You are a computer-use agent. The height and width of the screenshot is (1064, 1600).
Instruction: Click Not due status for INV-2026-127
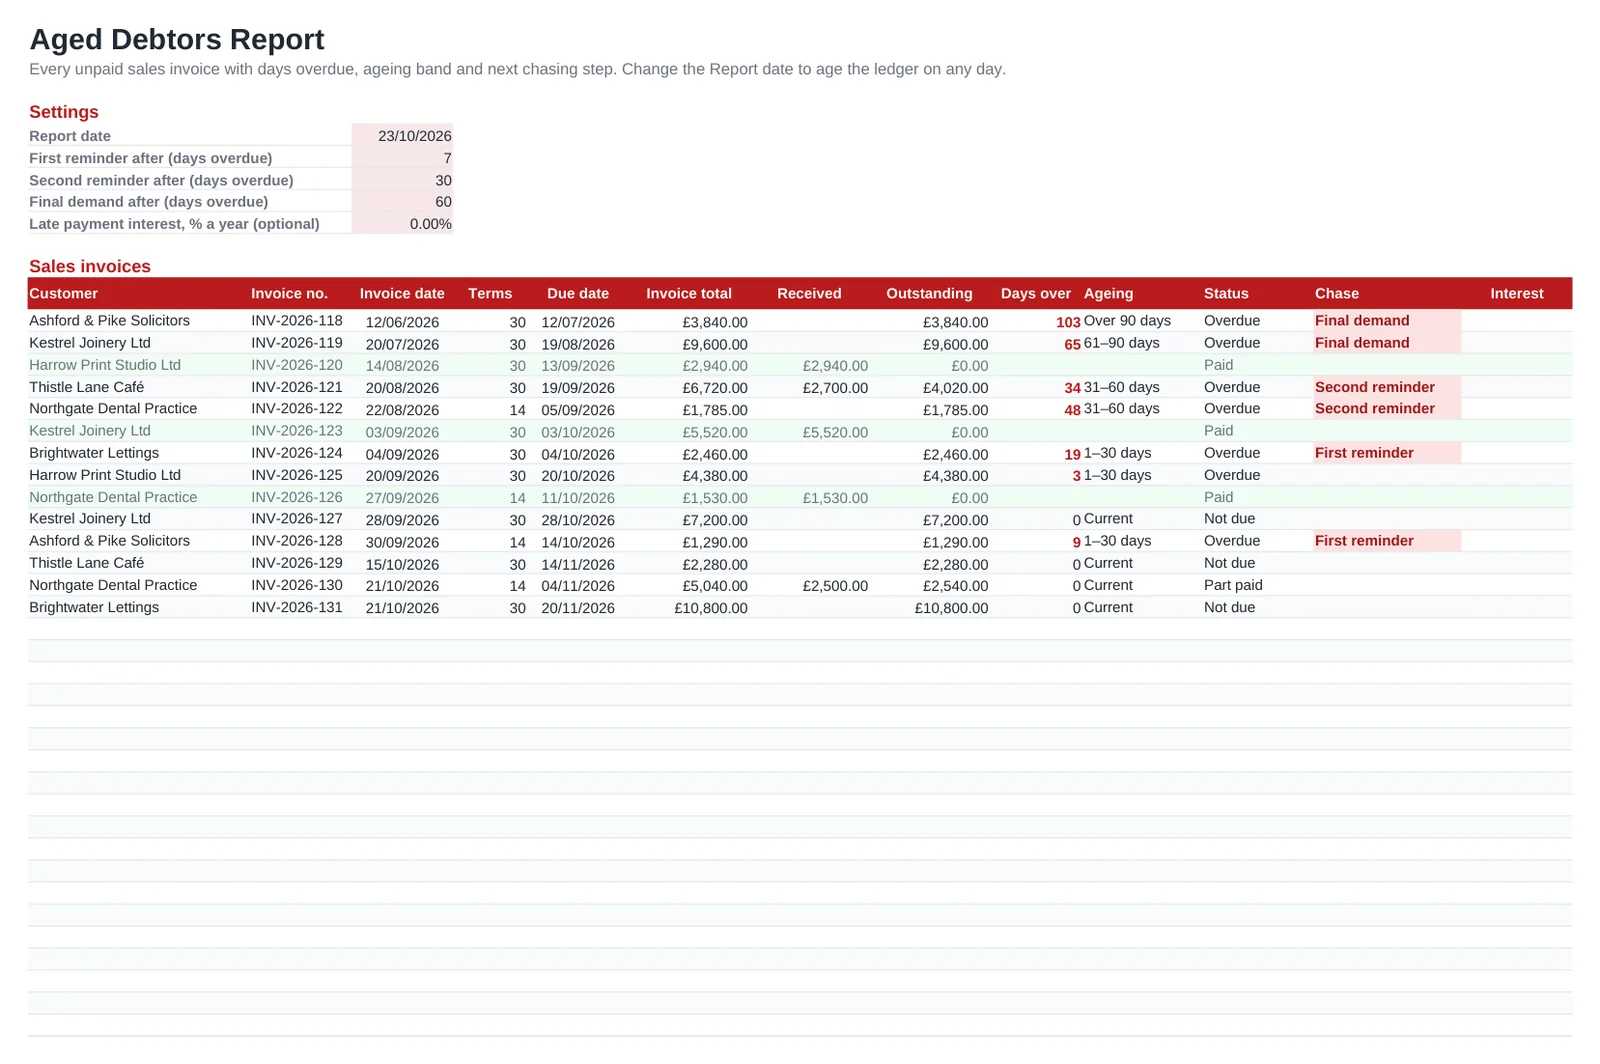(x=1229, y=519)
